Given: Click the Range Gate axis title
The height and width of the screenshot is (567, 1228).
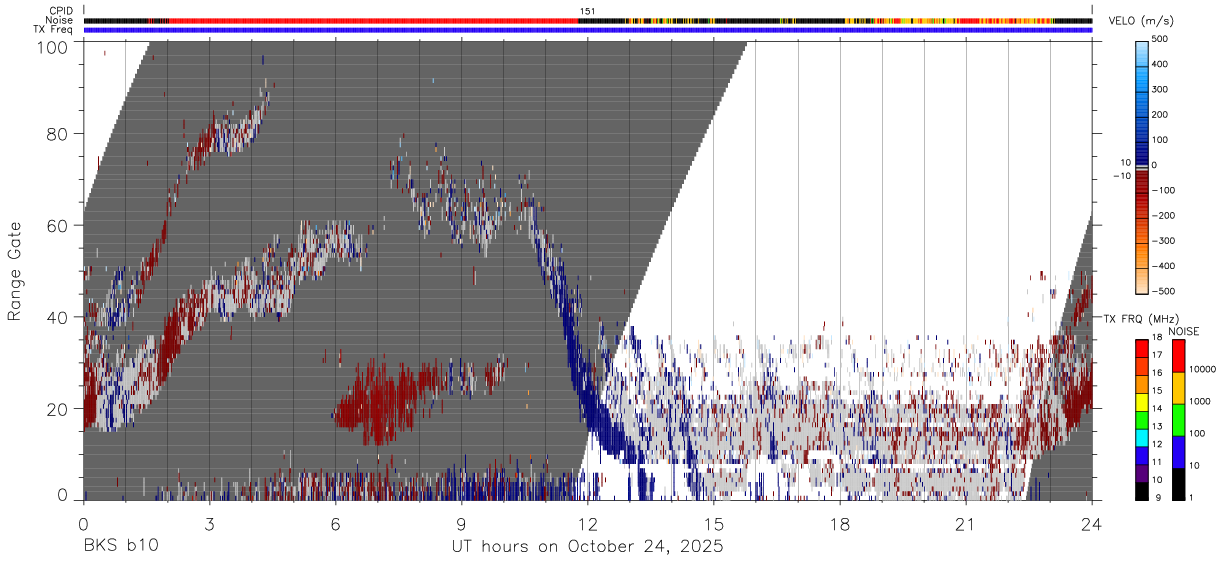Looking at the screenshot, I should pos(15,272).
